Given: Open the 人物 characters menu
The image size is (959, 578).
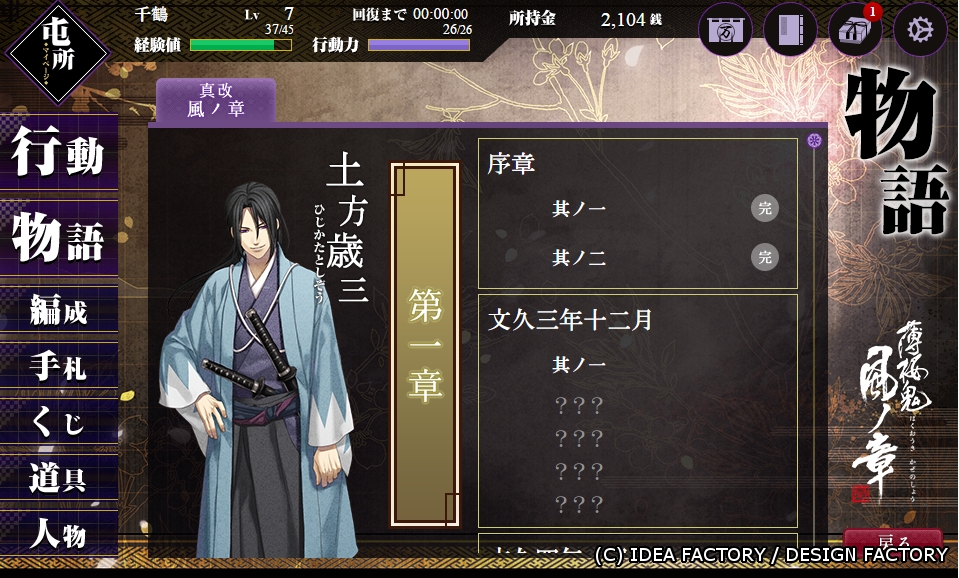Looking at the screenshot, I should point(59,533).
